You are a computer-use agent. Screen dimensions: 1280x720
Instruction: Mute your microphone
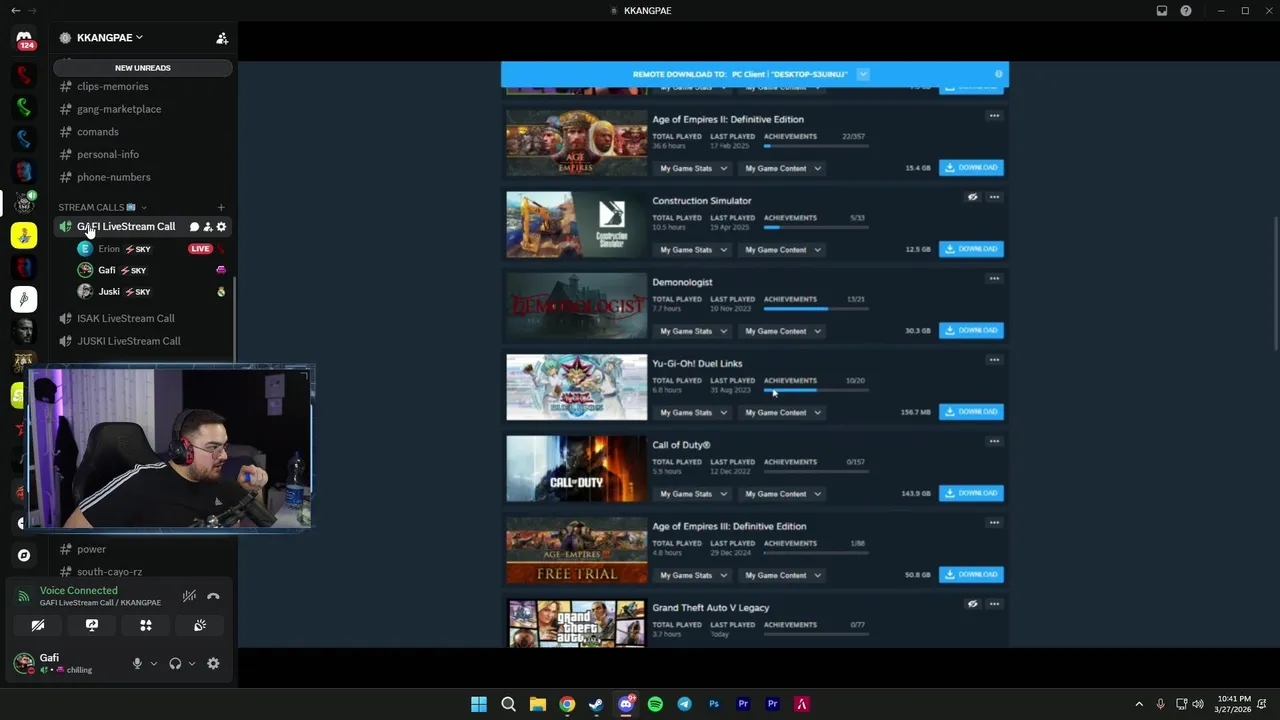137,663
